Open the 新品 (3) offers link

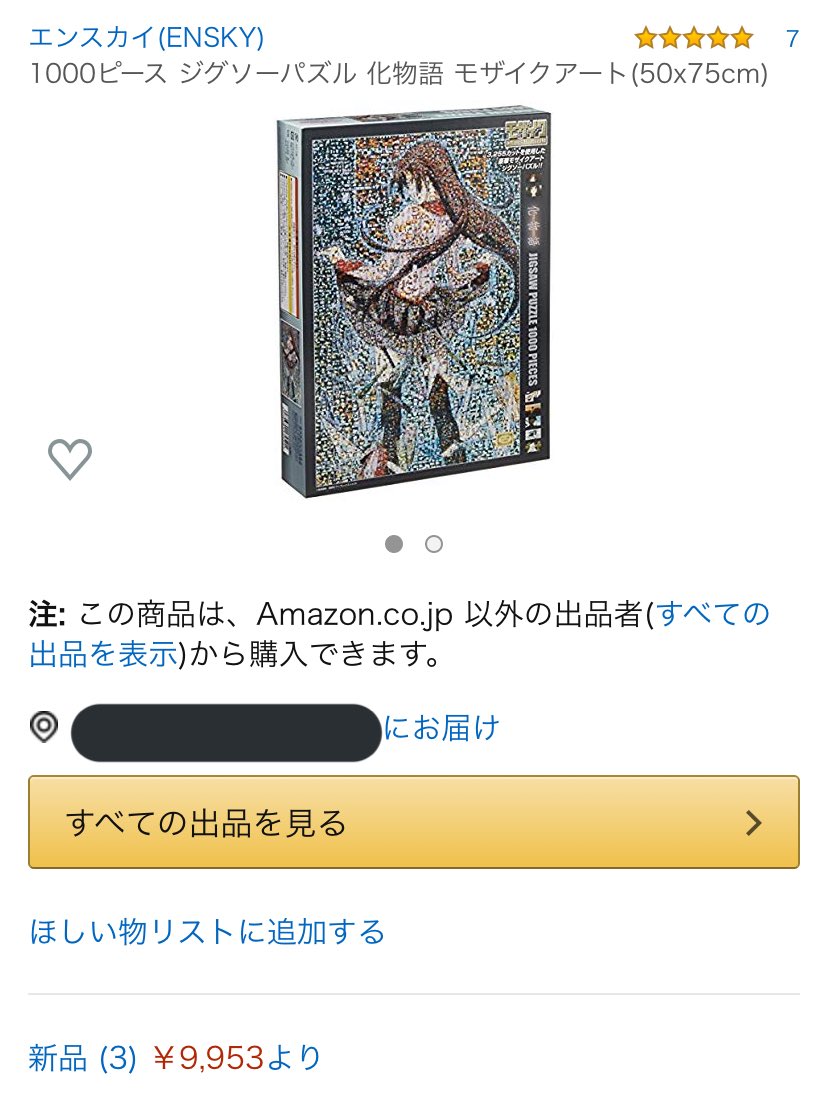point(82,1058)
